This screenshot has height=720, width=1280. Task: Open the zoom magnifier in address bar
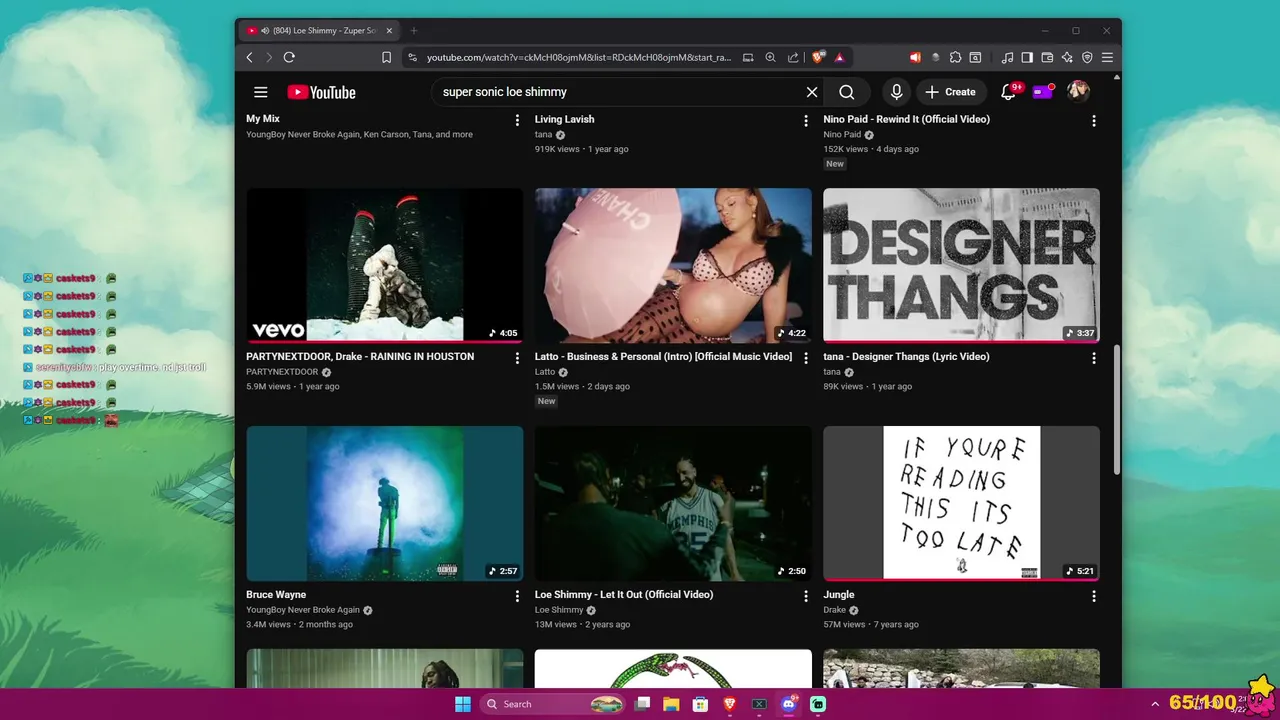[x=770, y=58]
